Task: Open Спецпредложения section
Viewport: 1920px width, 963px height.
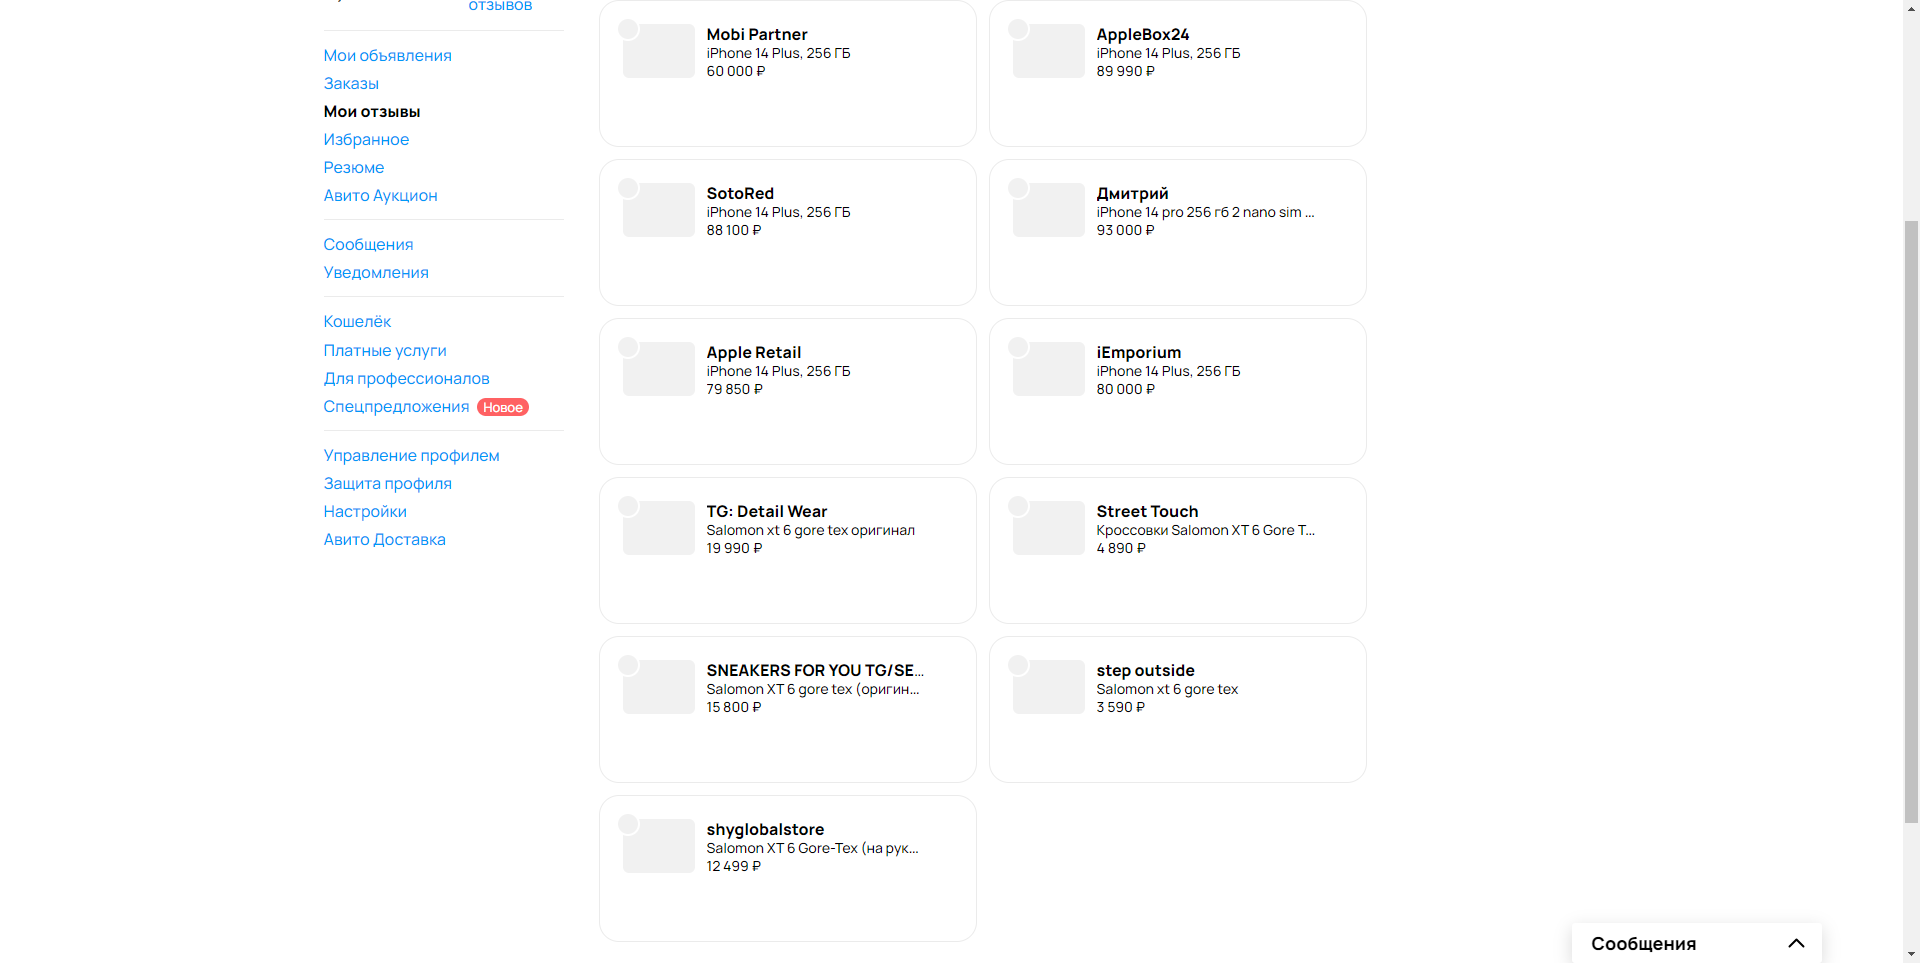Action: point(396,406)
